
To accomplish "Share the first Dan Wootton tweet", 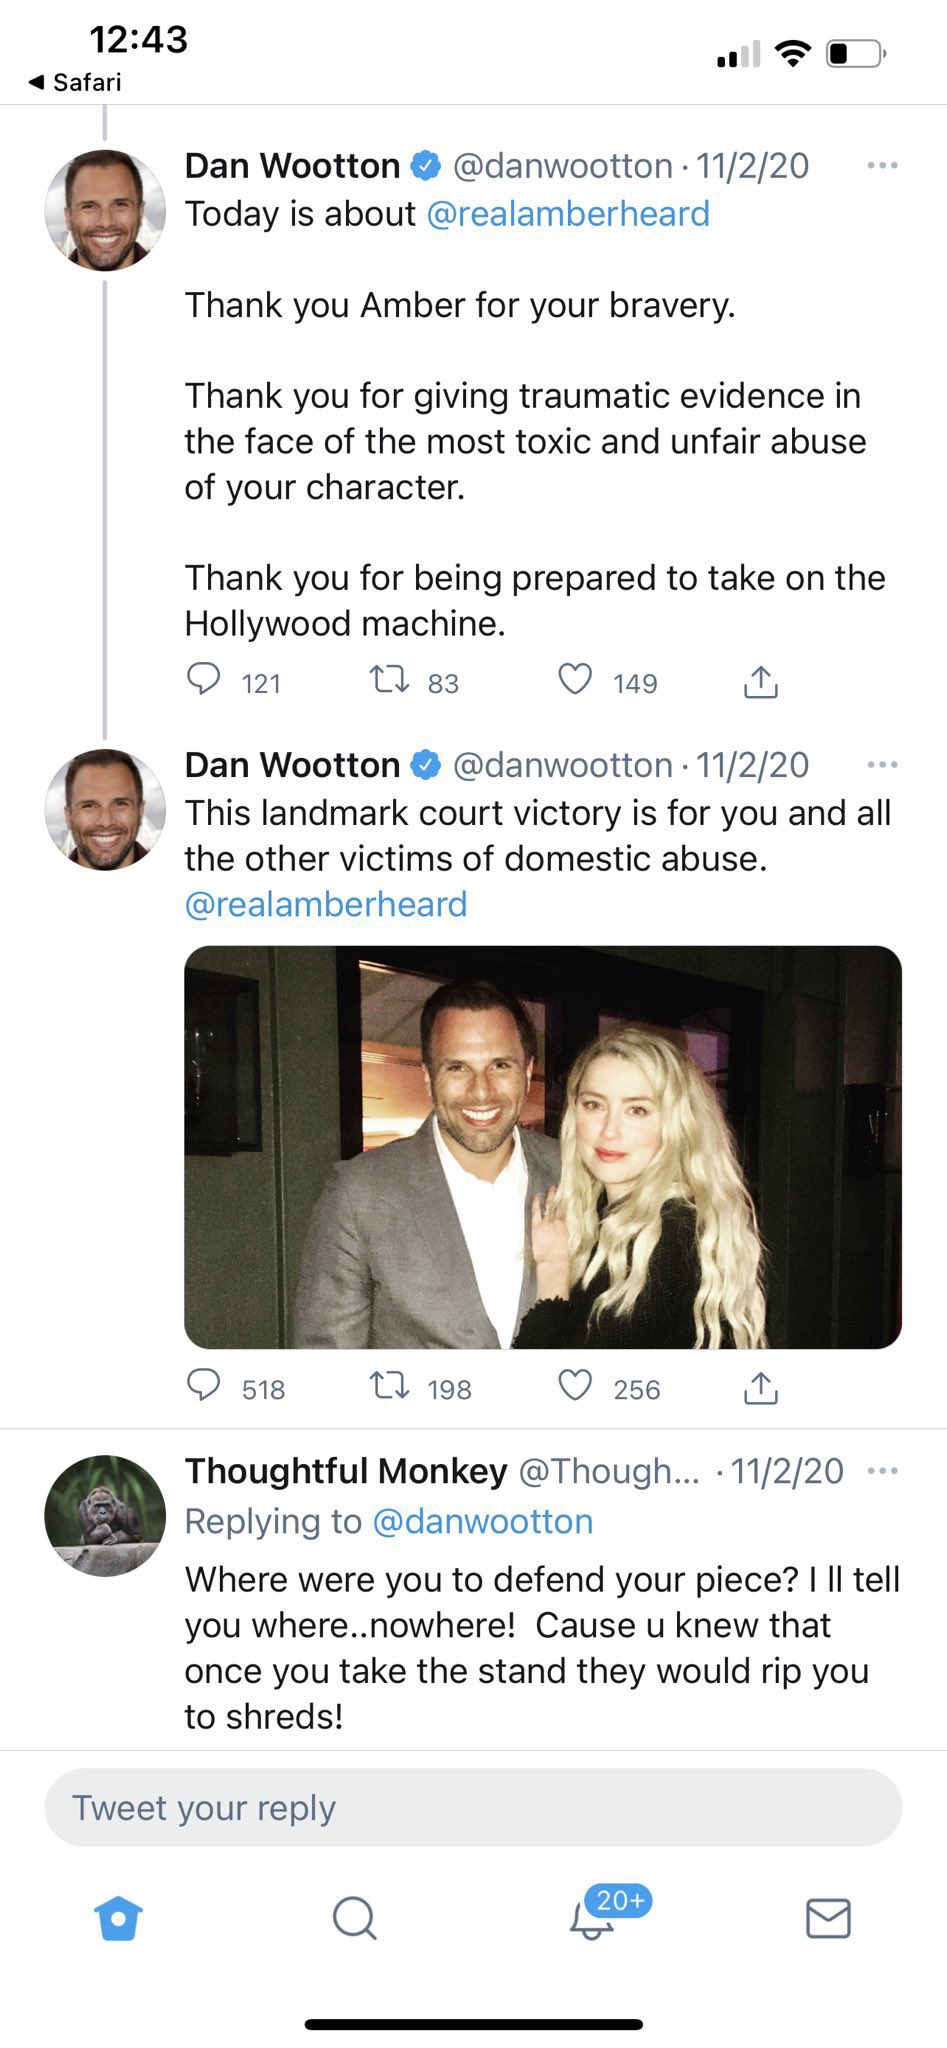I will (x=760, y=682).
